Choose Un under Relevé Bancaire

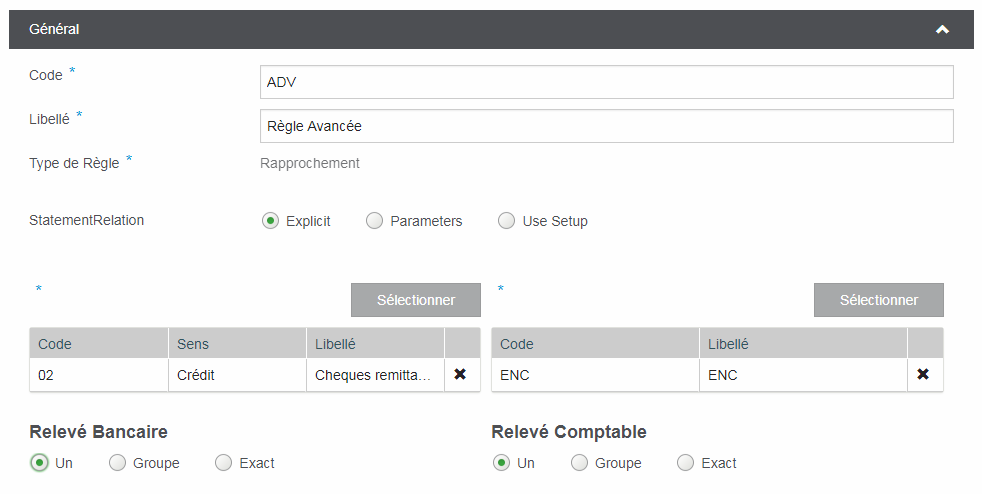click(x=40, y=463)
